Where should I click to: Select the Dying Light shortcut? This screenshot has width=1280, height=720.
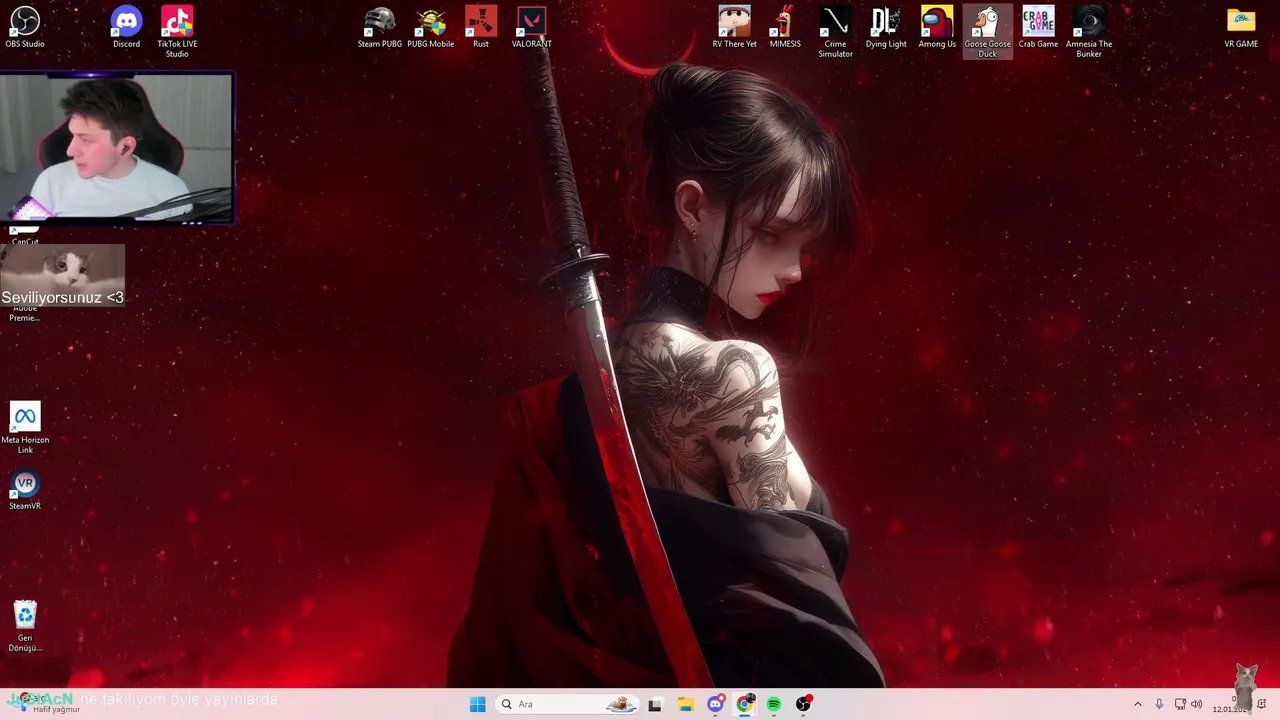(x=886, y=27)
